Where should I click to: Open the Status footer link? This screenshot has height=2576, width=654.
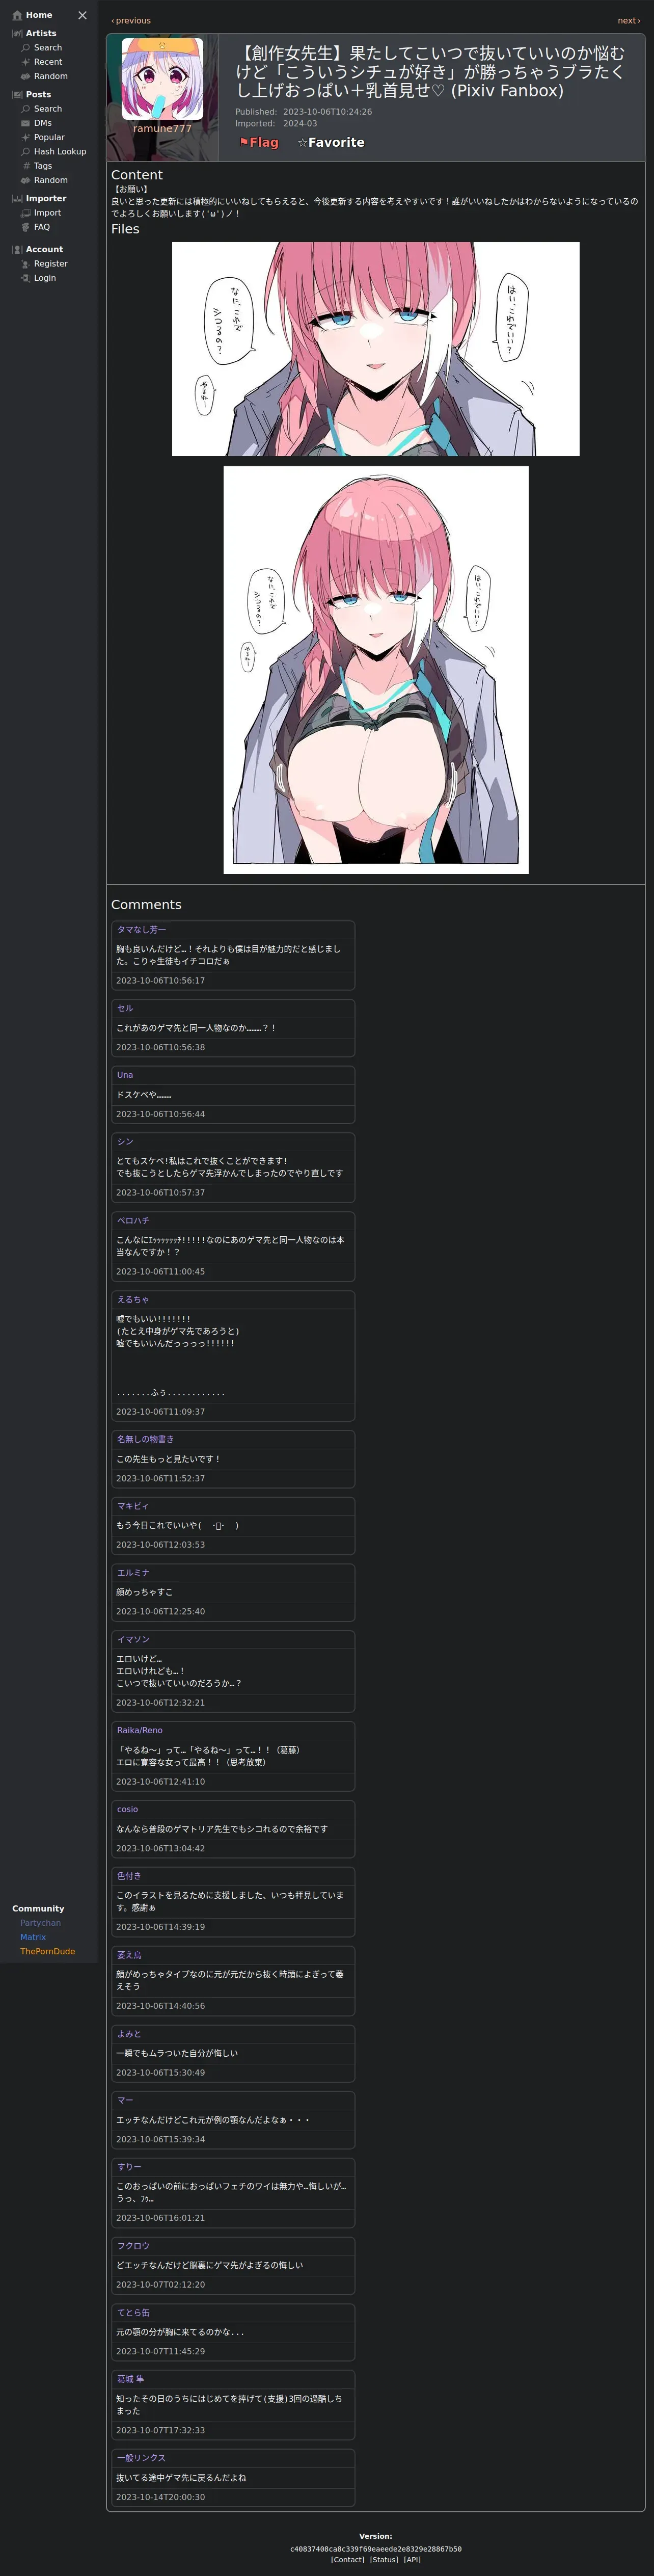[x=384, y=2559]
